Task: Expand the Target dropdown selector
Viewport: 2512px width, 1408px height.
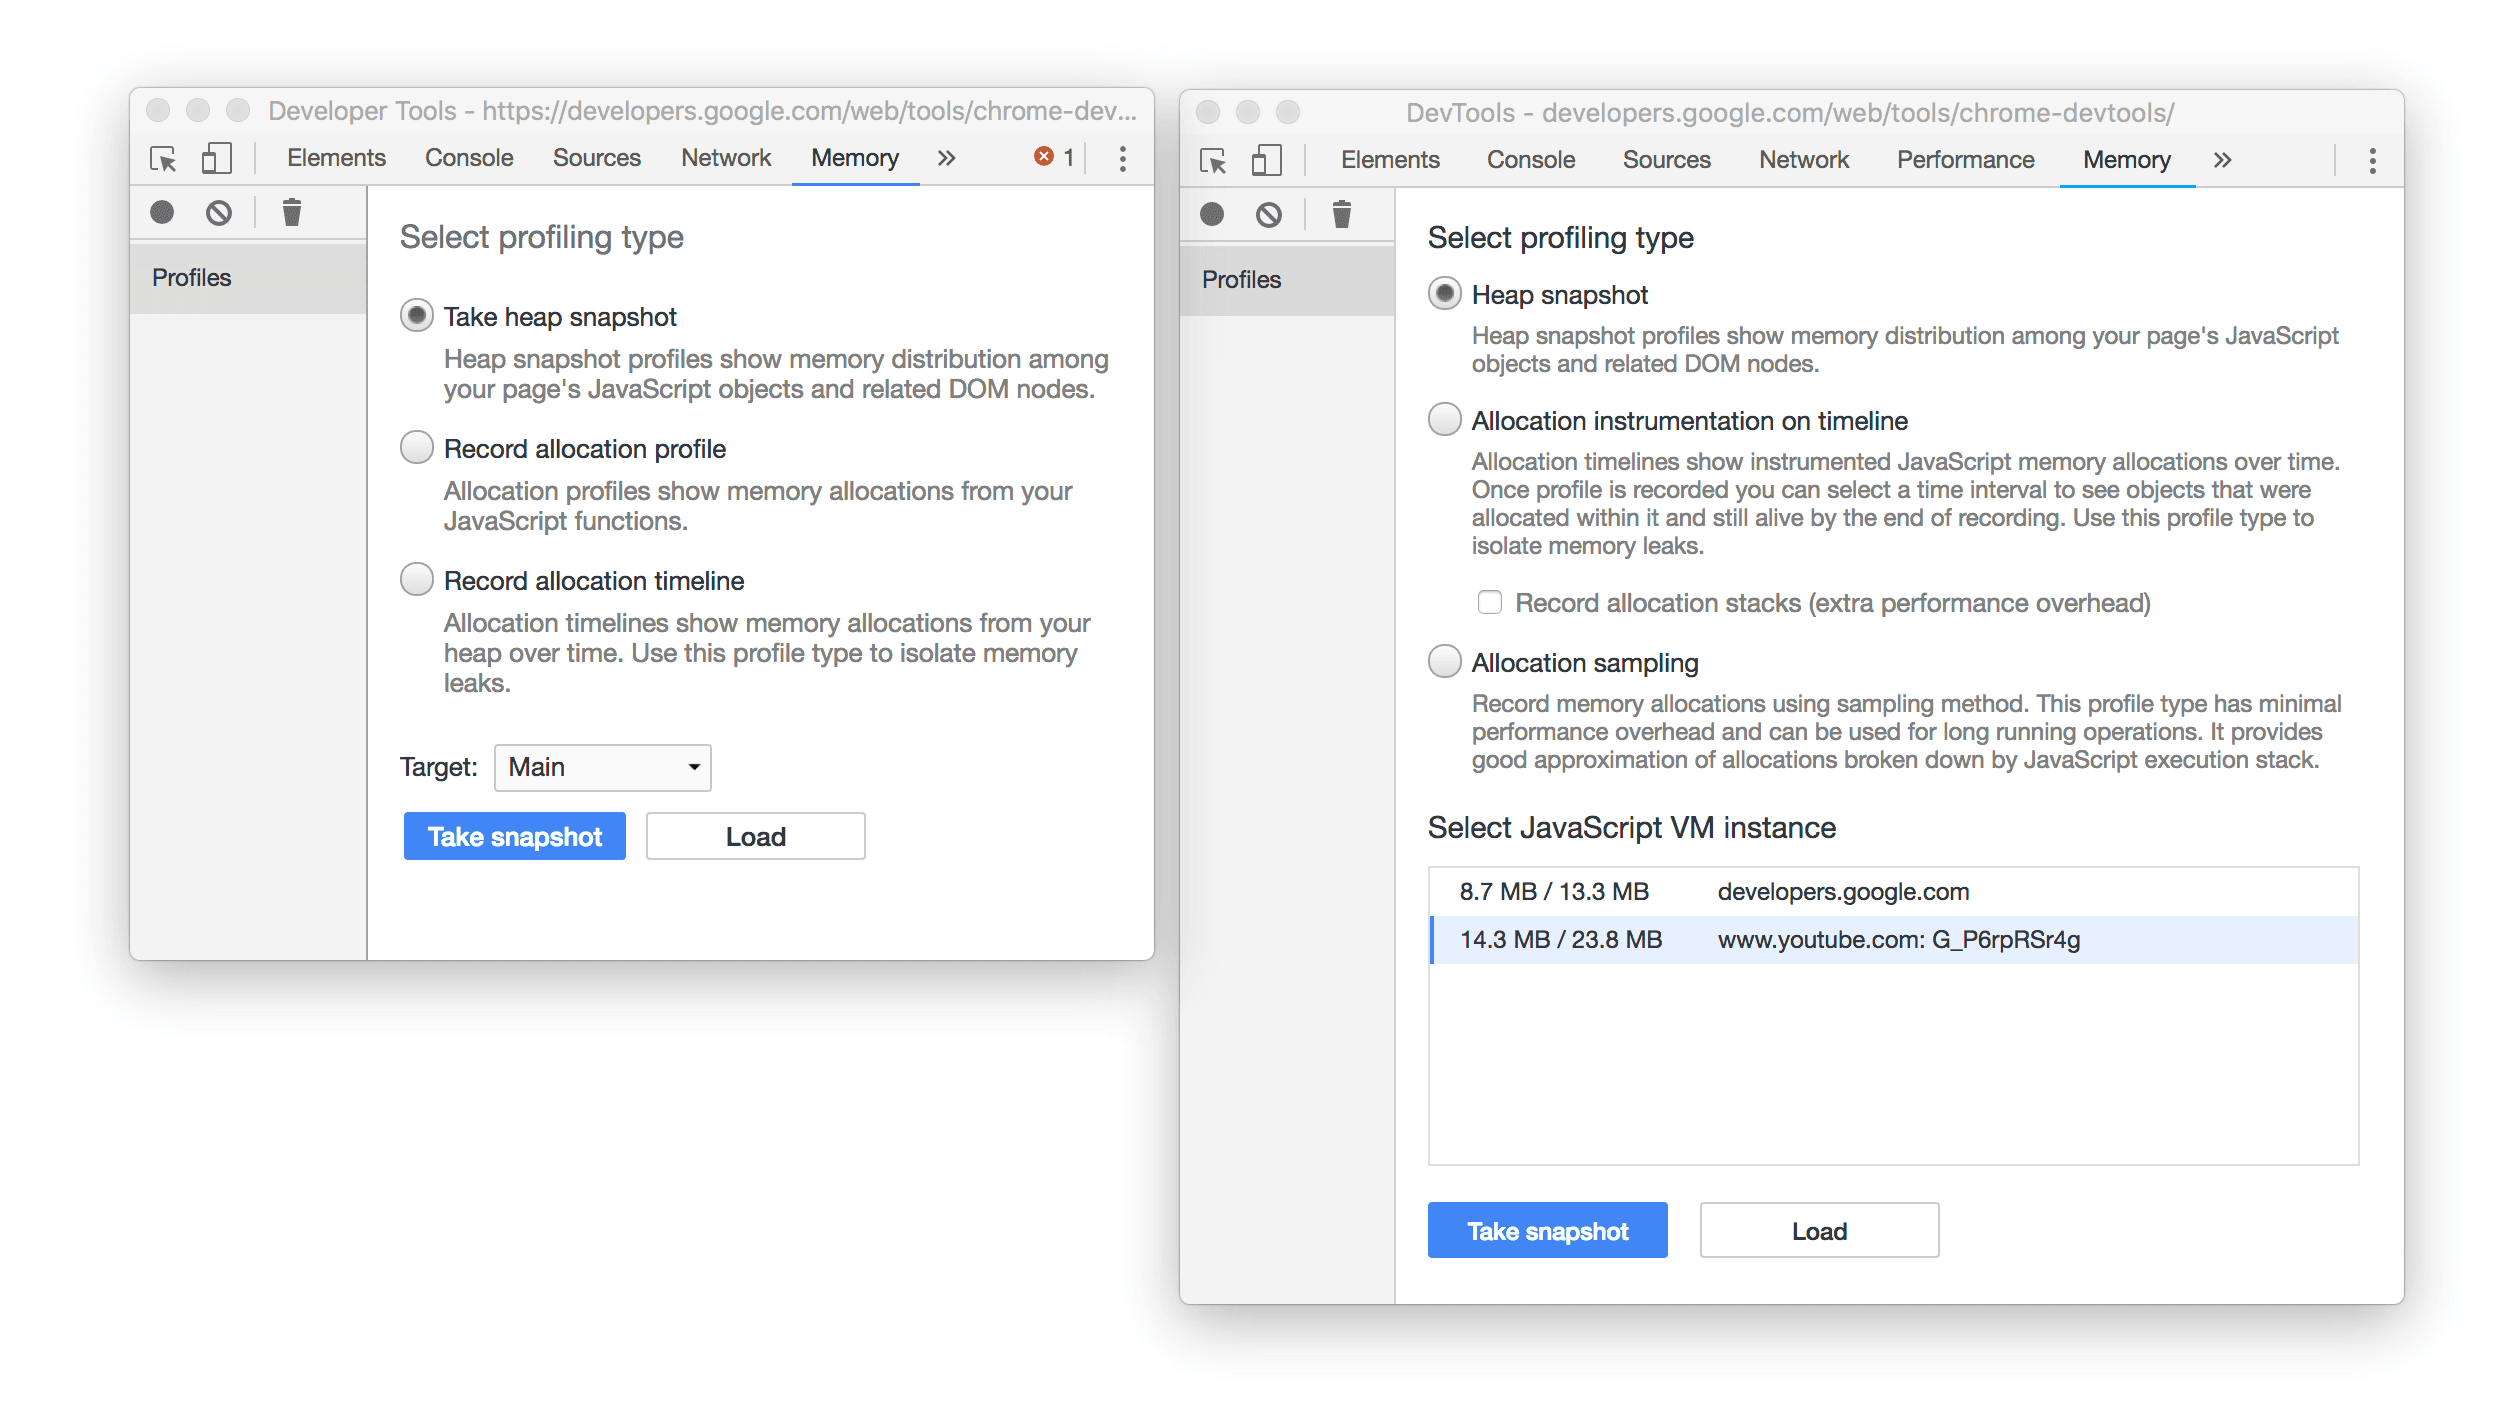Action: pyautogui.click(x=602, y=764)
